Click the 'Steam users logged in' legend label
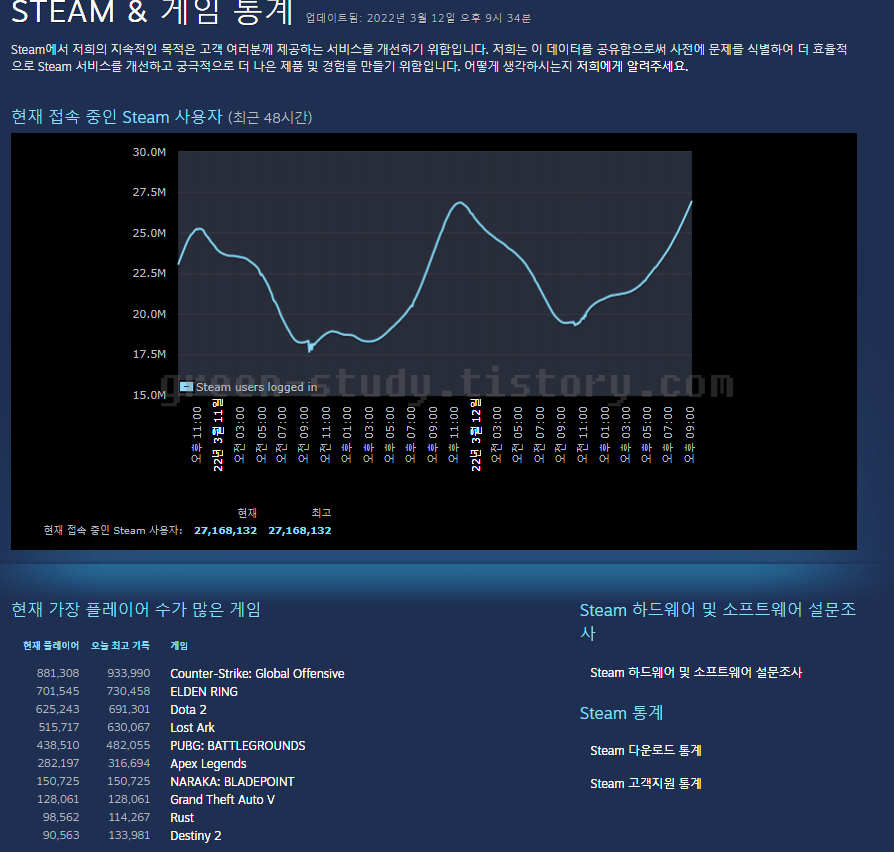Viewport: 894px width, 852px height. click(257, 387)
